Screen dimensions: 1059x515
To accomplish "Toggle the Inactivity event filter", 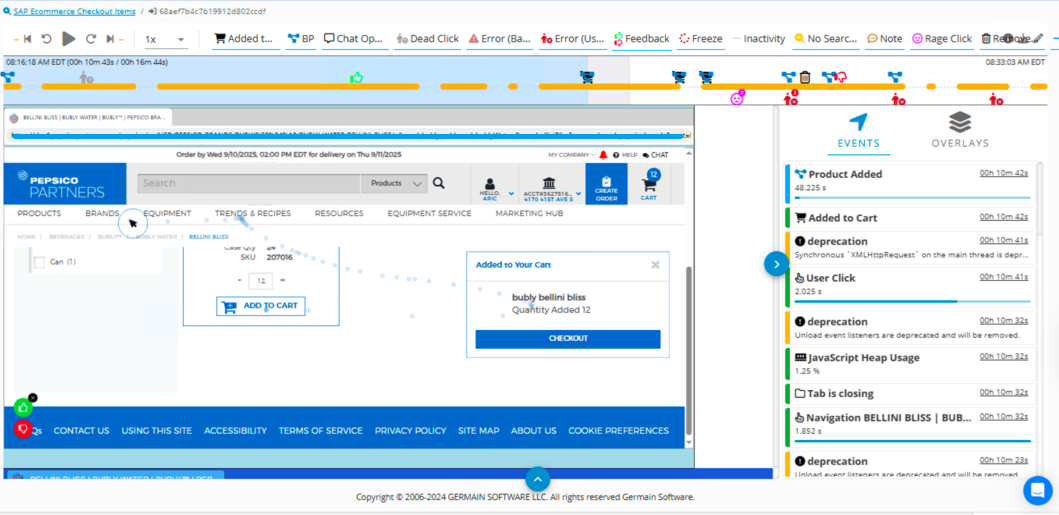I will tap(759, 39).
